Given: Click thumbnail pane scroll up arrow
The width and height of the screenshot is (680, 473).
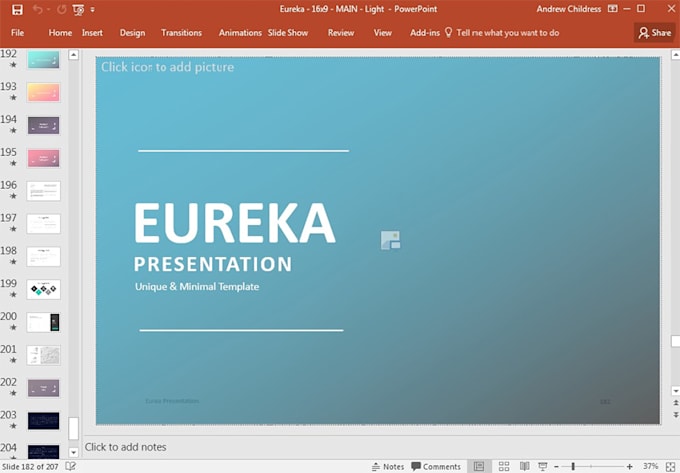Looking at the screenshot, I should coord(74,55).
